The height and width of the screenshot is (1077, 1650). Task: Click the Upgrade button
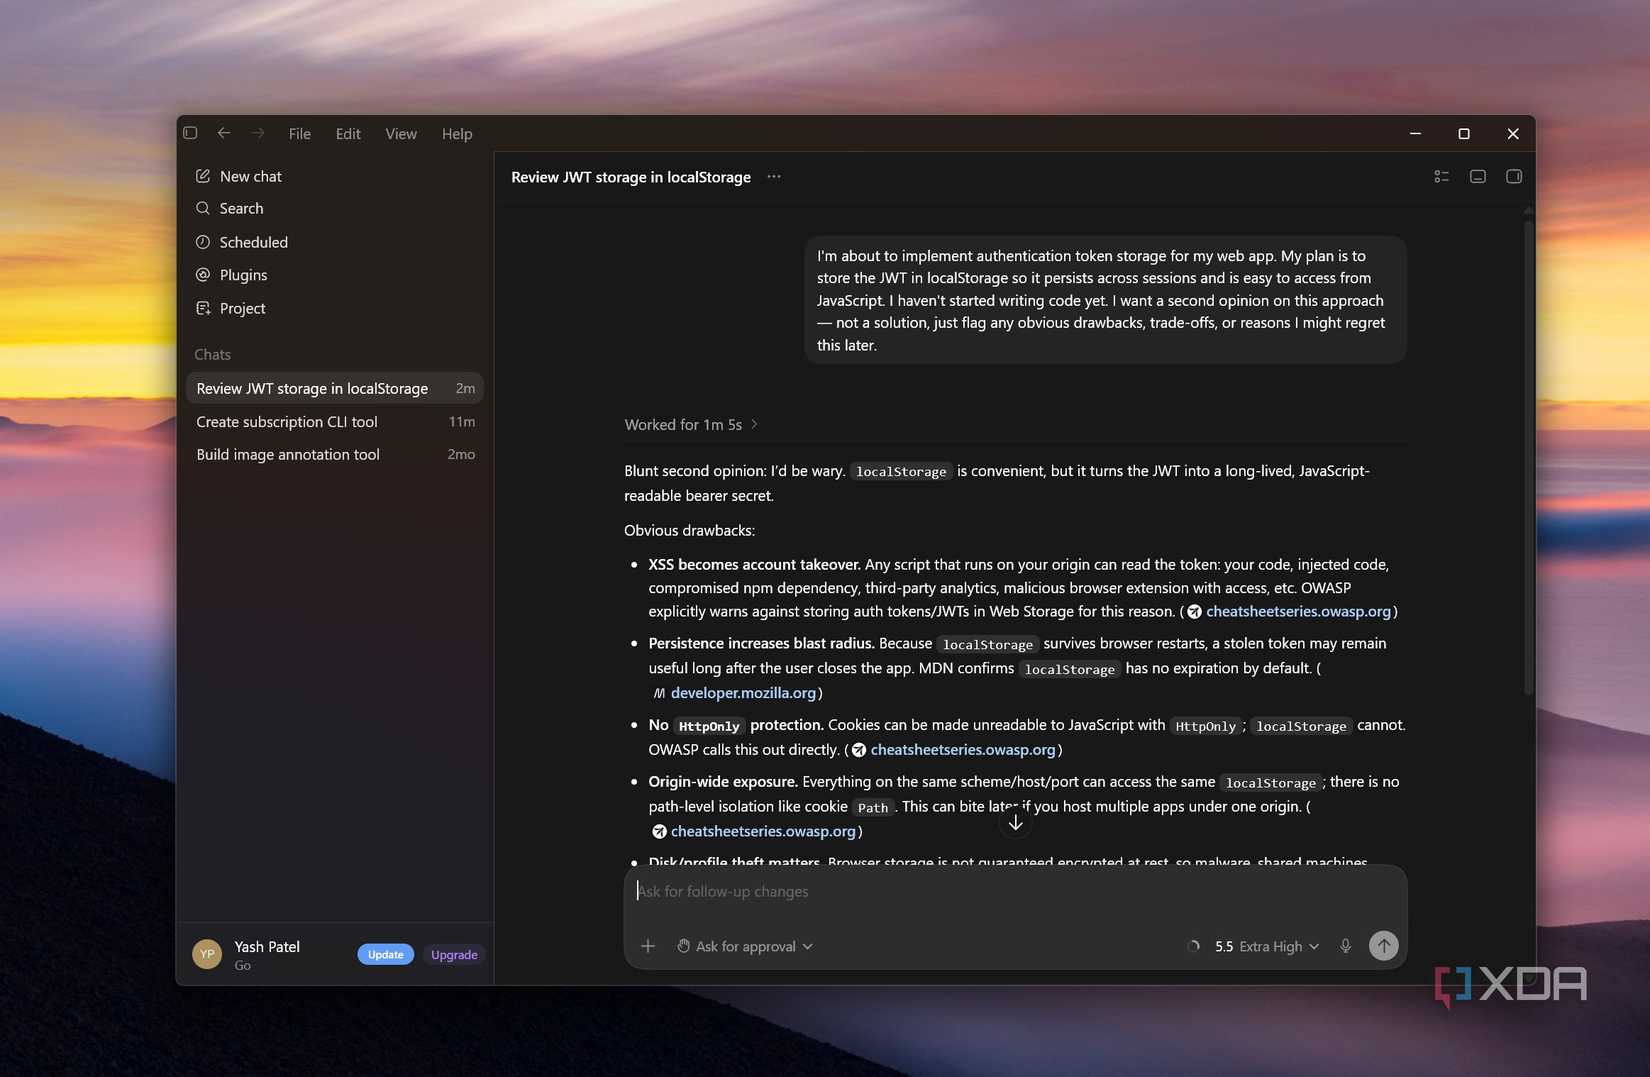454,955
